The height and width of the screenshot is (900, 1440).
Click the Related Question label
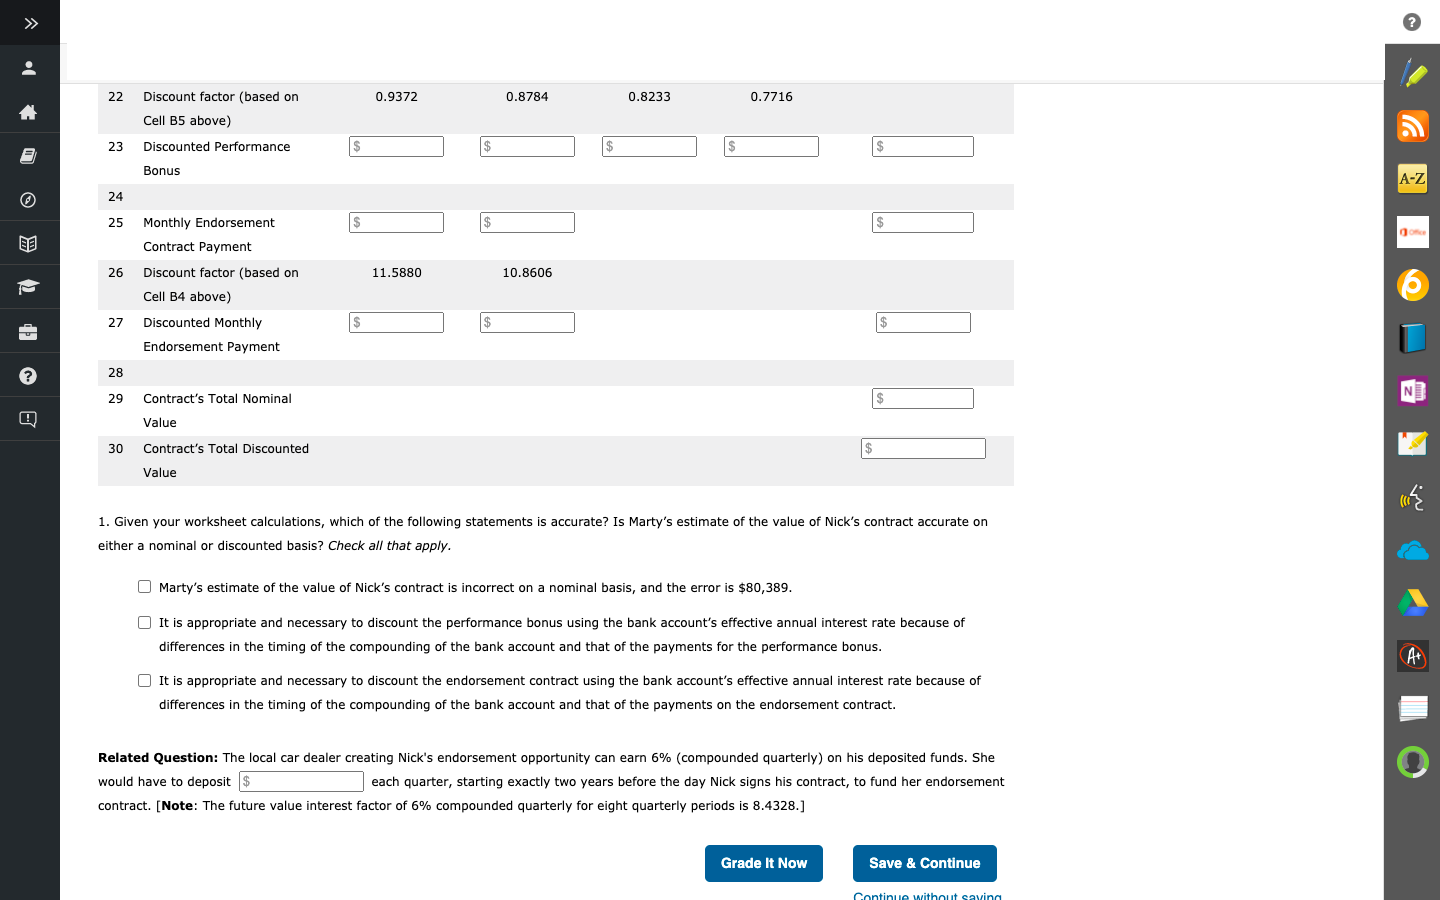click(x=158, y=758)
